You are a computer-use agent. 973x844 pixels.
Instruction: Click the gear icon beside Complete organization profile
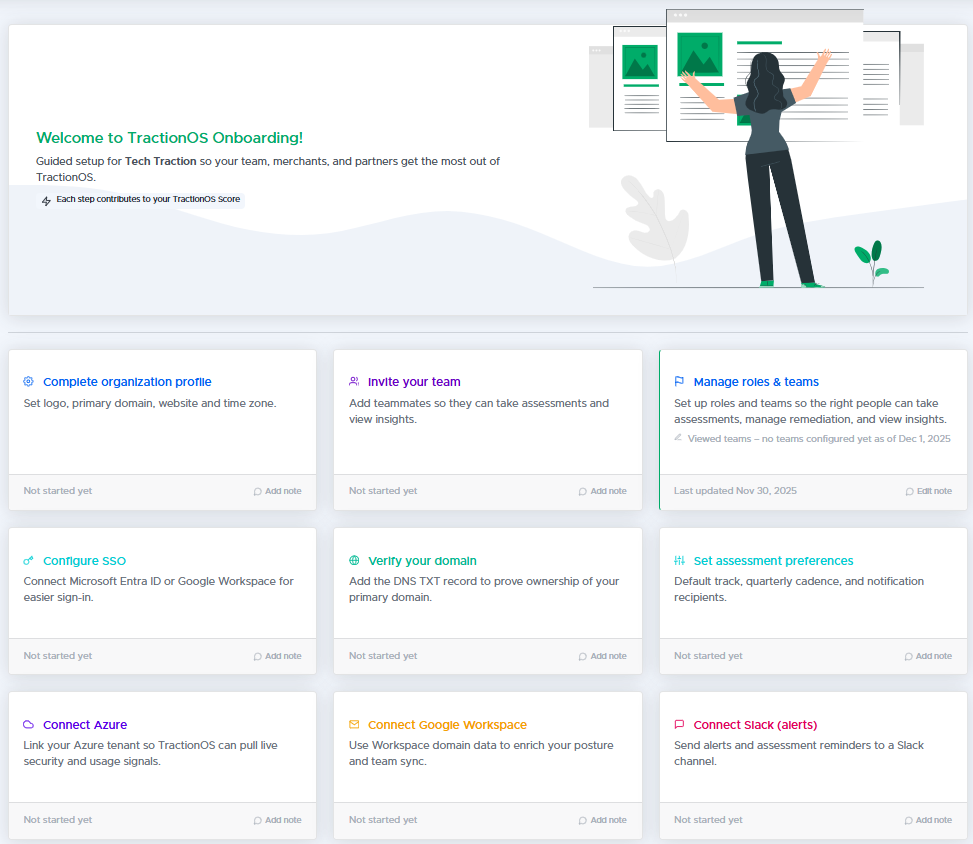click(29, 382)
